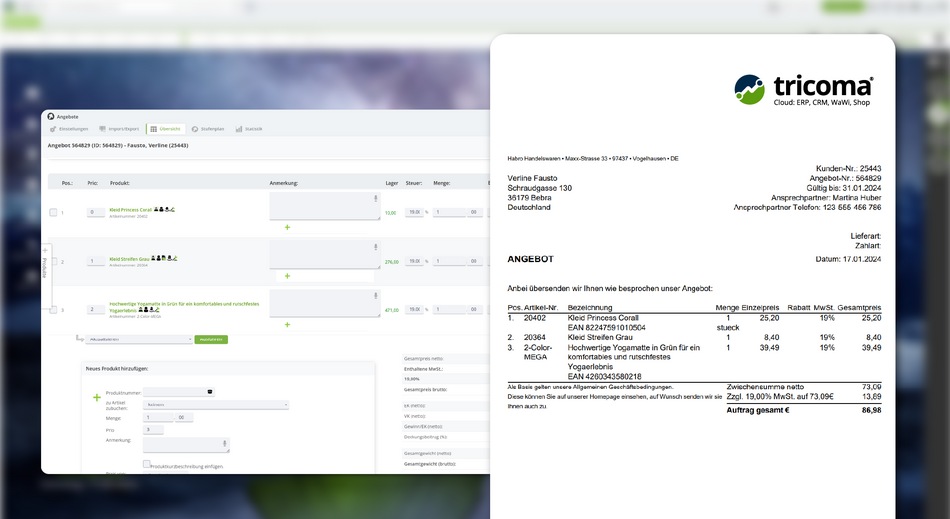Click the Produkt: column header
950x519 pixels.
[119, 183]
